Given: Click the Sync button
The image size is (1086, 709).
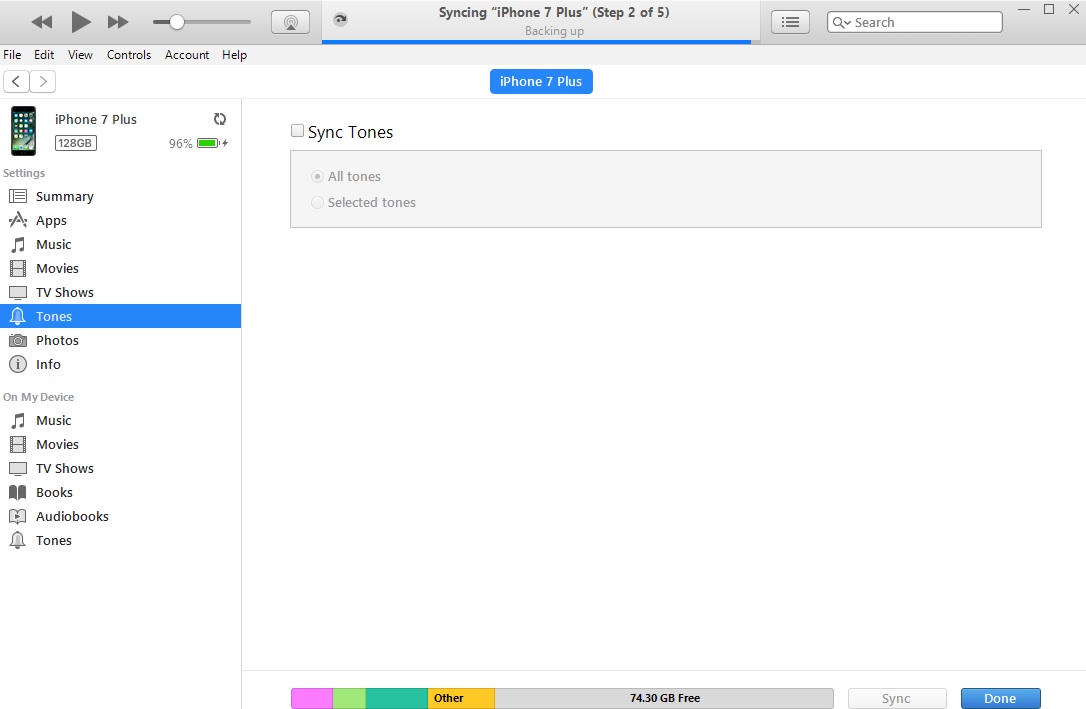Looking at the screenshot, I should 897,699.
